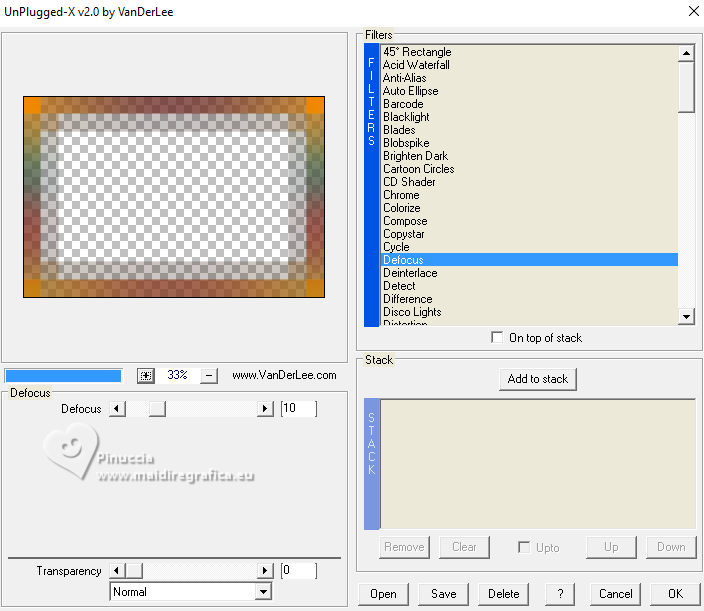Screen dimensions: 704x611
Task: Click the image preview thumbnail
Action: coord(174,197)
